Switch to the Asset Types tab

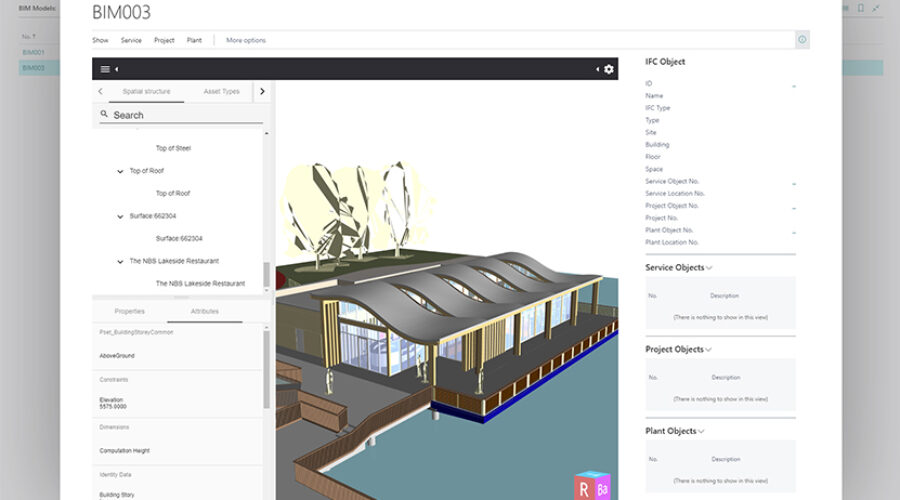click(x=222, y=91)
